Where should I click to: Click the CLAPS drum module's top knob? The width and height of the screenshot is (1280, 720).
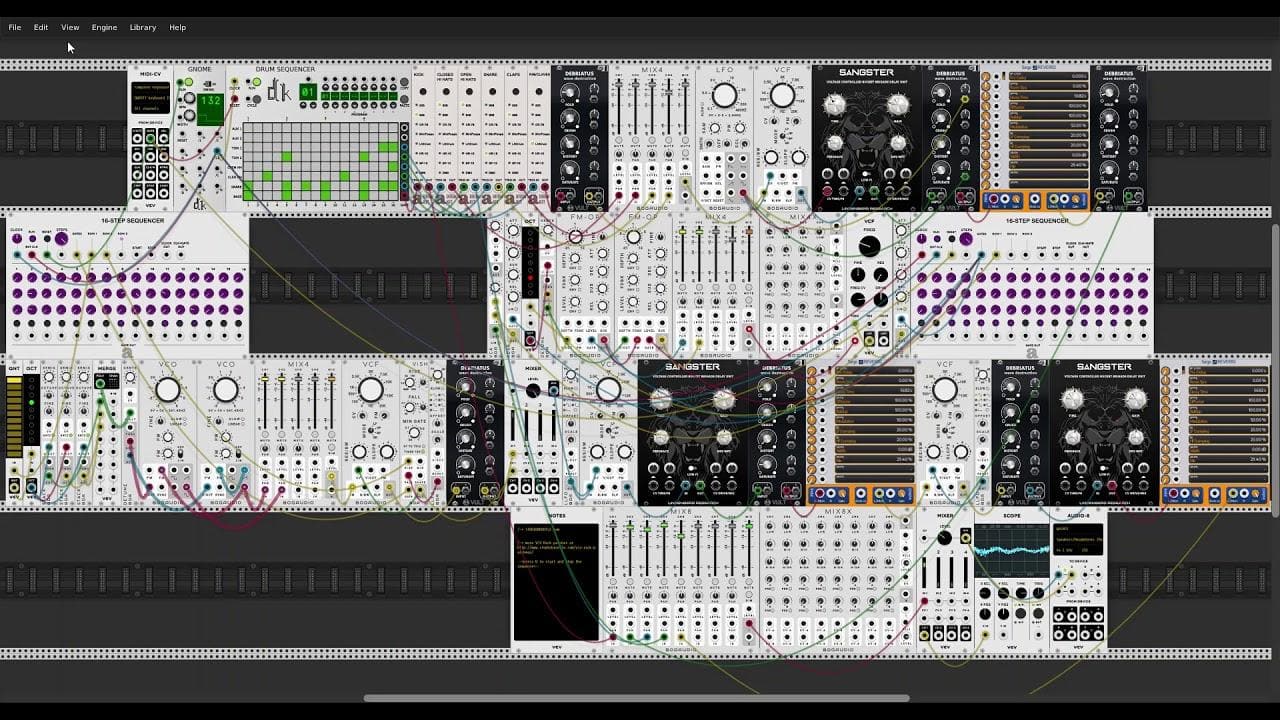click(x=514, y=90)
